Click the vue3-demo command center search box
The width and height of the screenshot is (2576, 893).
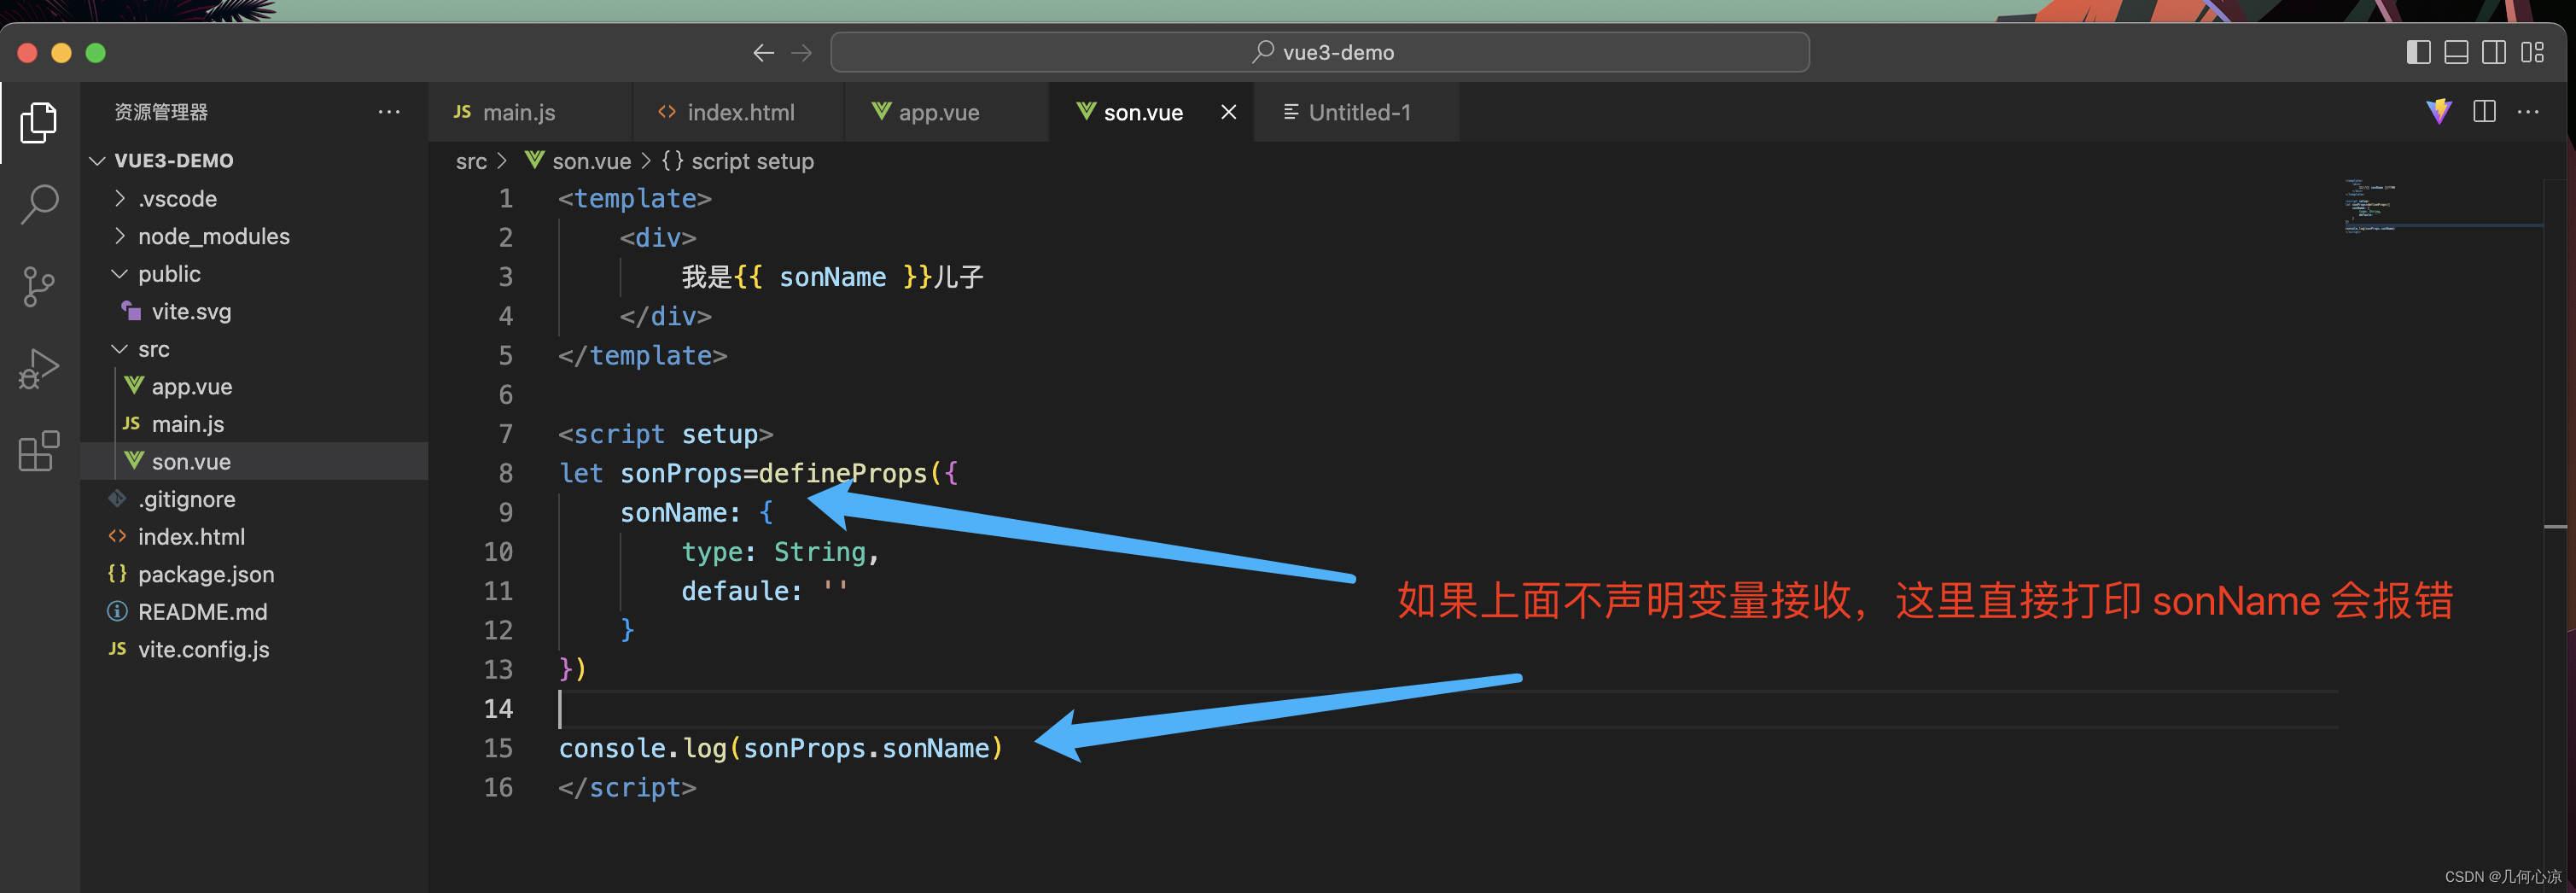click(1319, 53)
